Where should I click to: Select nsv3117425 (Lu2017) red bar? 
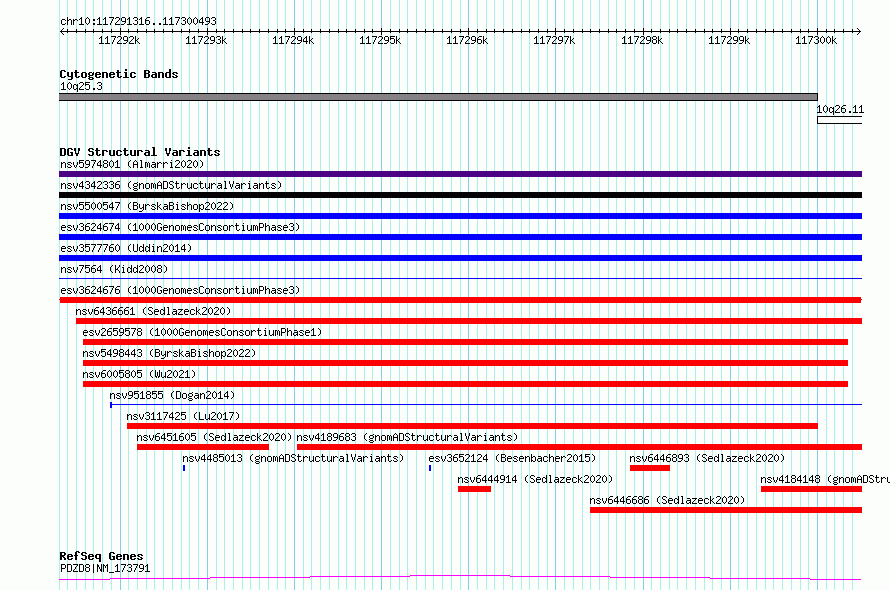coord(472,426)
